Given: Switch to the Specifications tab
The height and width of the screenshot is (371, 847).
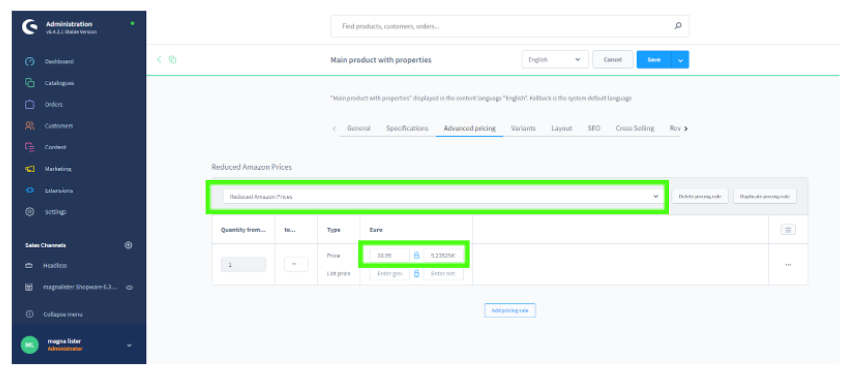Looking at the screenshot, I should click(x=407, y=129).
